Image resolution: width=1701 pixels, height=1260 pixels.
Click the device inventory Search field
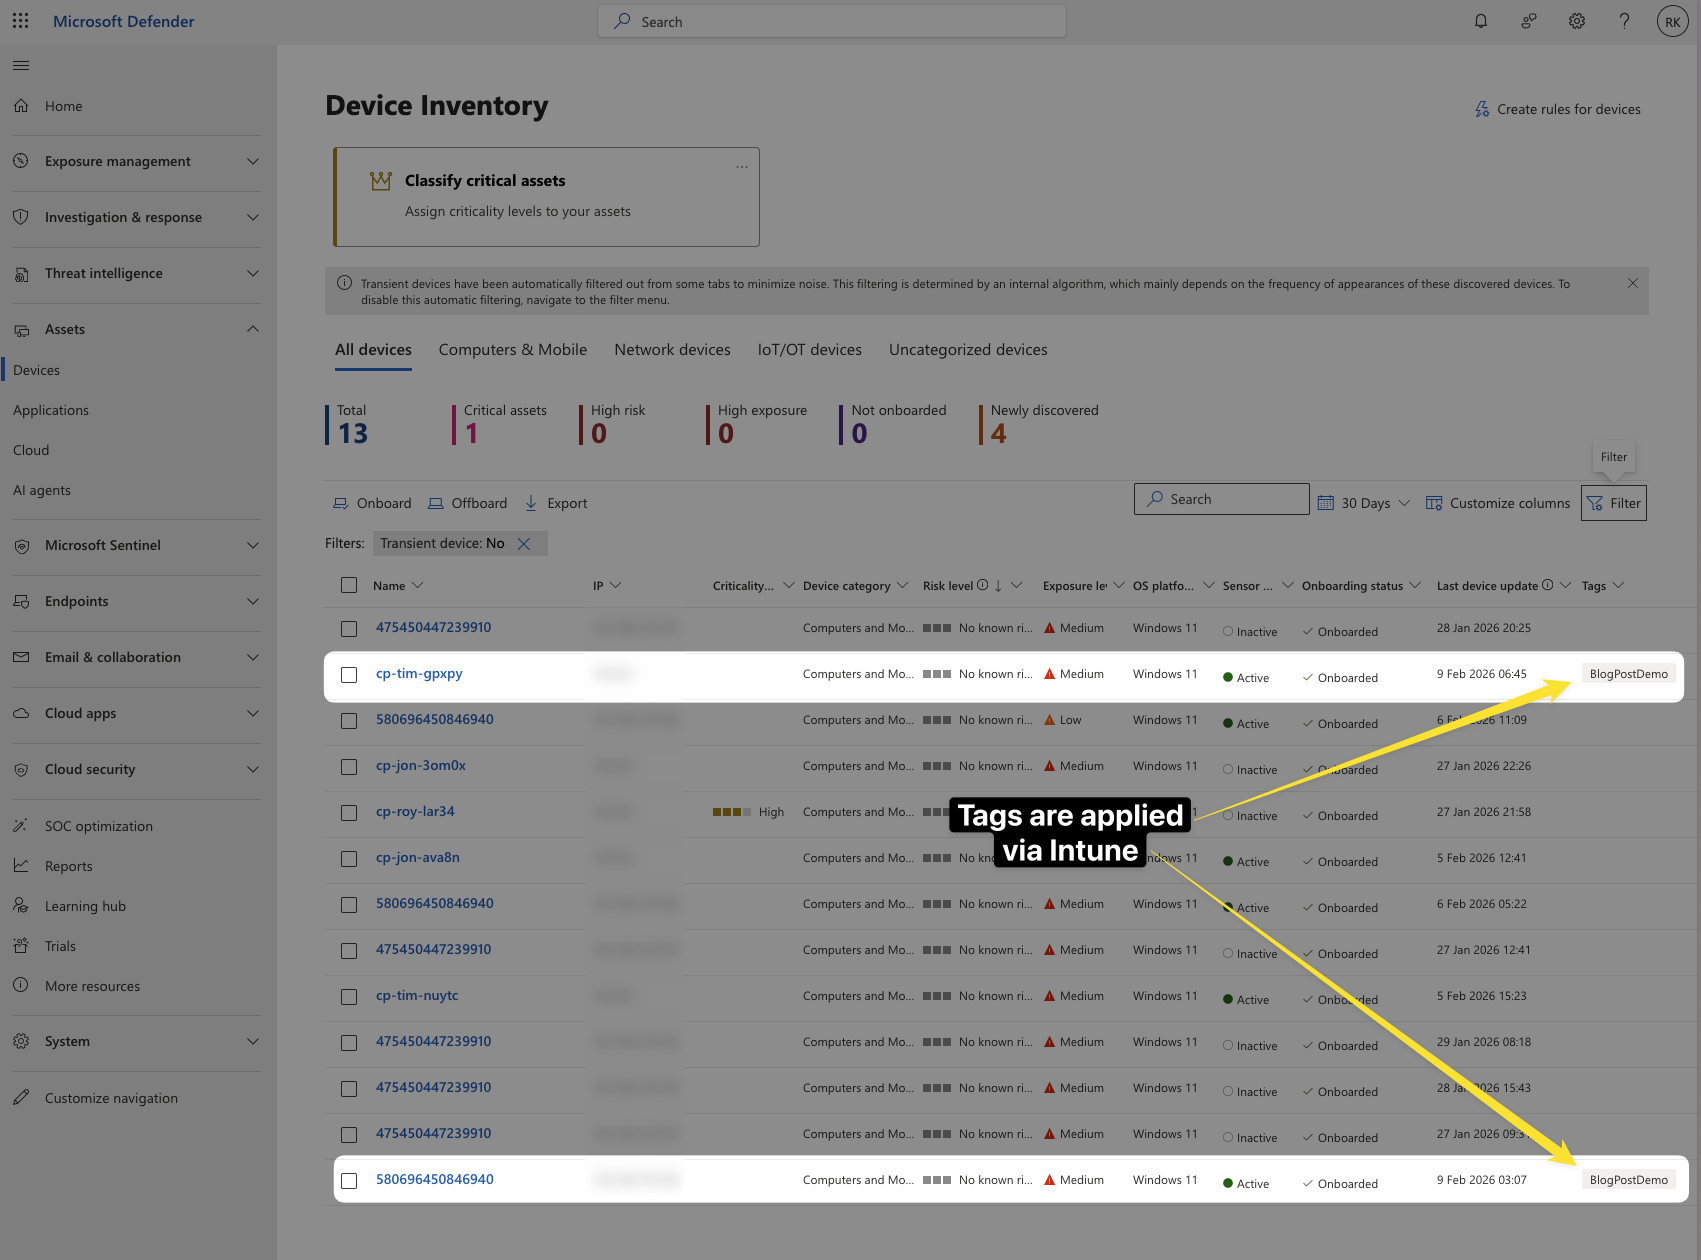(x=1222, y=499)
